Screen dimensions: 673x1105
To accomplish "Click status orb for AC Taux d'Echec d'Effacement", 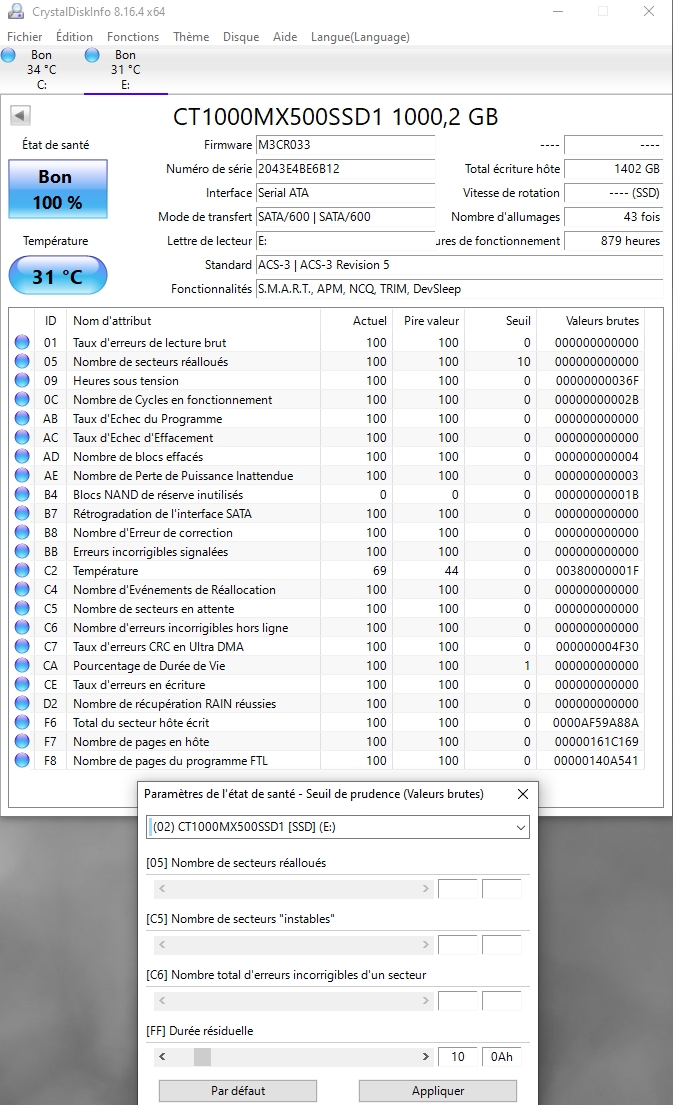I will (x=23, y=437).
